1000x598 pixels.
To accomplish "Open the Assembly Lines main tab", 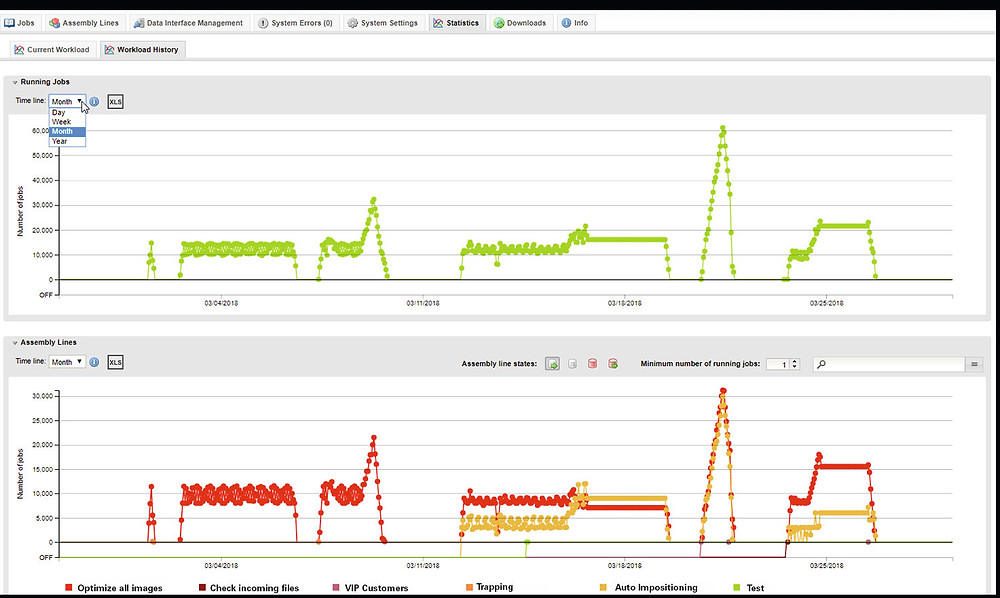I will (x=84, y=23).
